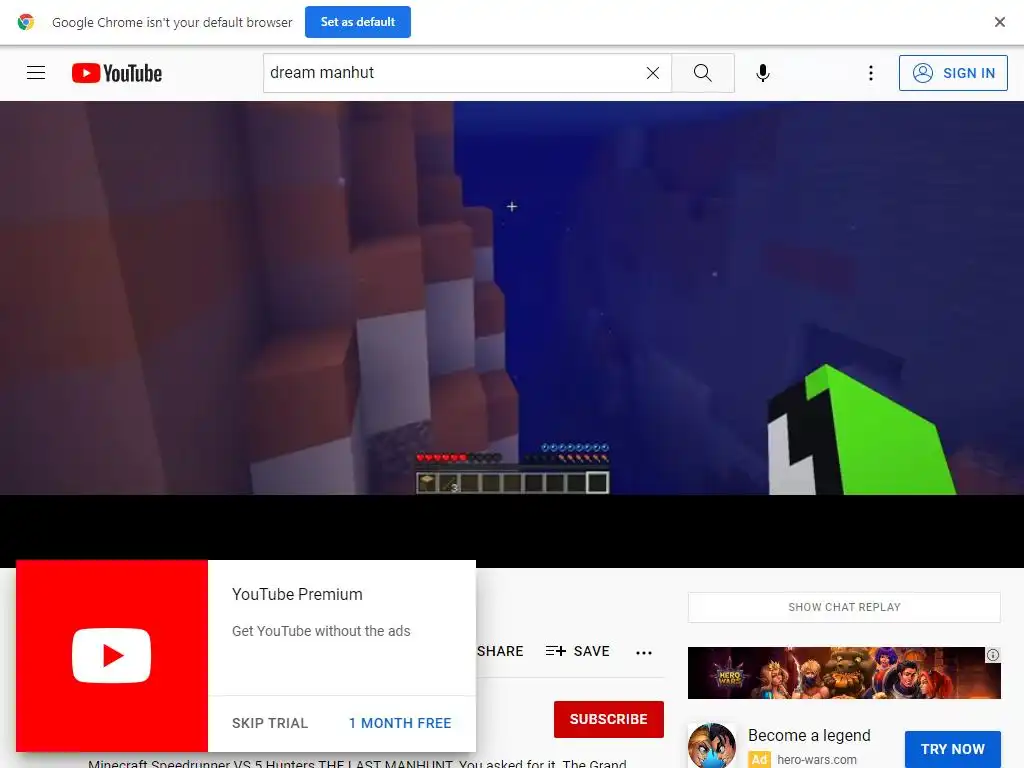Click the SHARE button under the video
The height and width of the screenshot is (768, 1024).
500,652
